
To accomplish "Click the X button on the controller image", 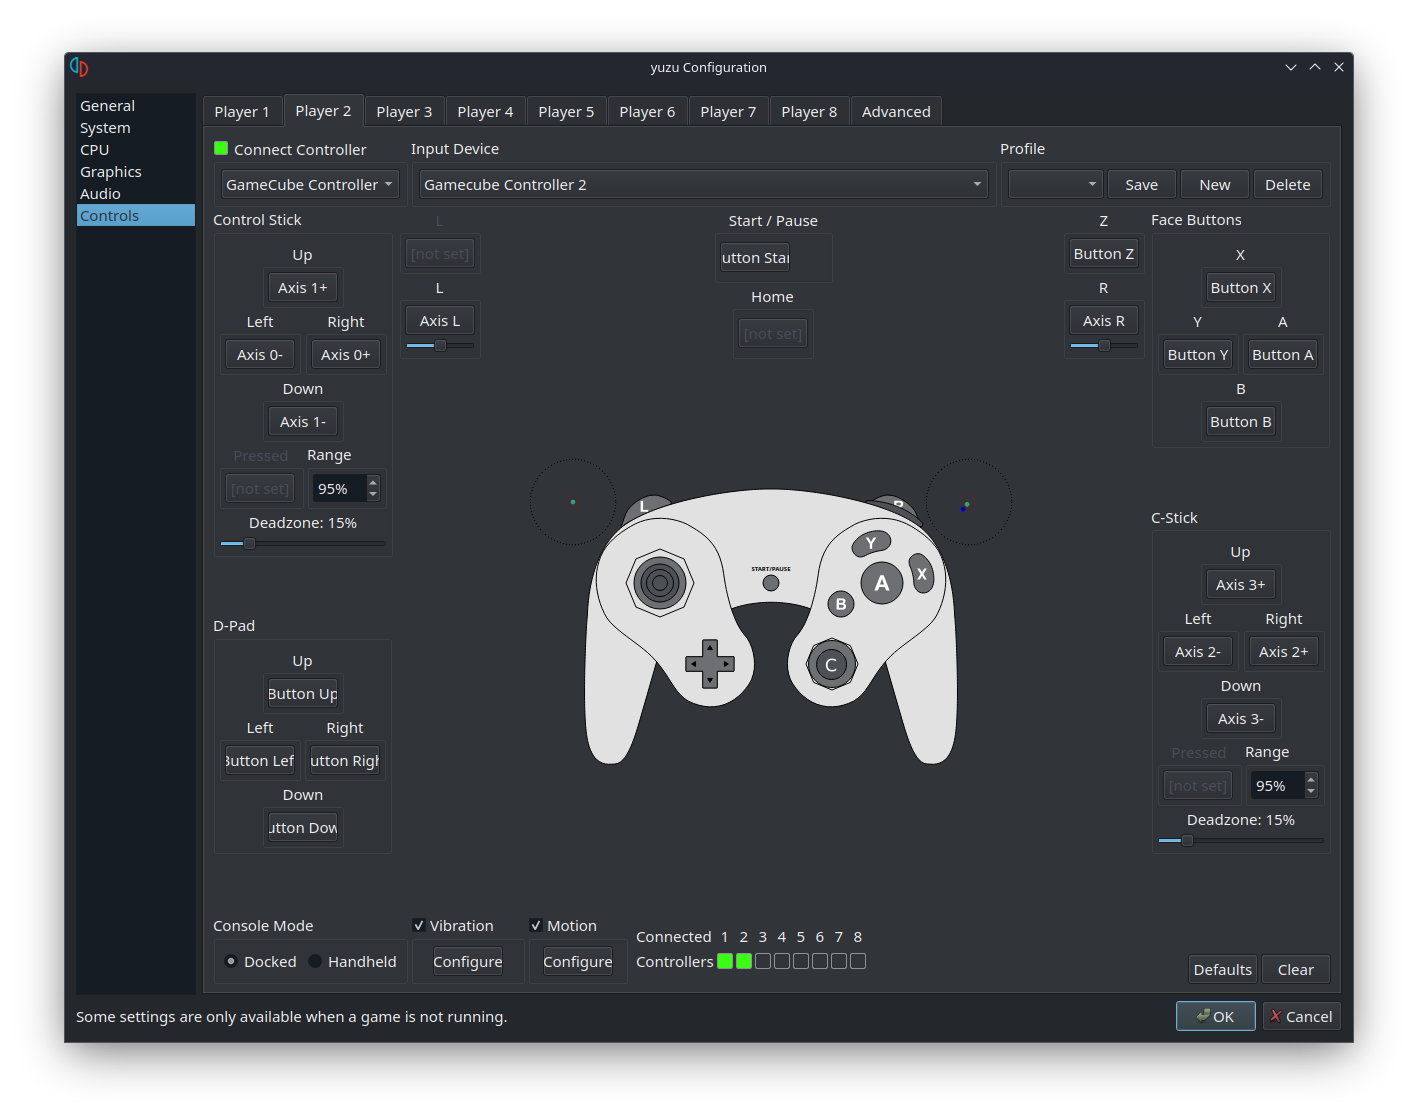I will pos(922,574).
